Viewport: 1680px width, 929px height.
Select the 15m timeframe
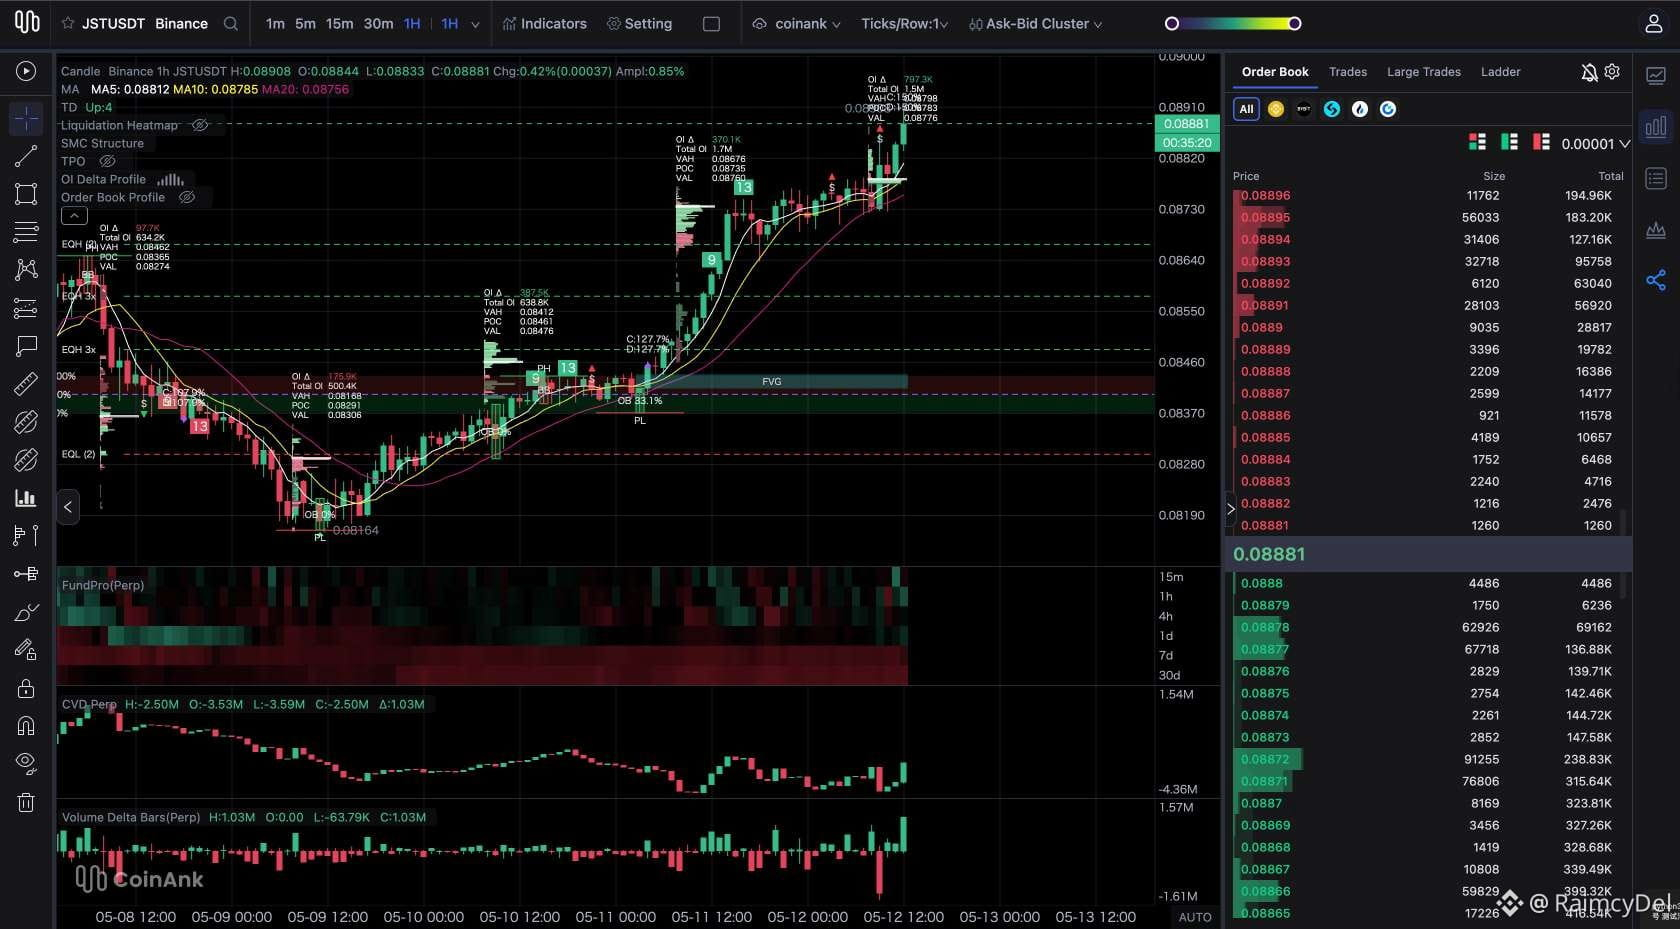pos(339,23)
